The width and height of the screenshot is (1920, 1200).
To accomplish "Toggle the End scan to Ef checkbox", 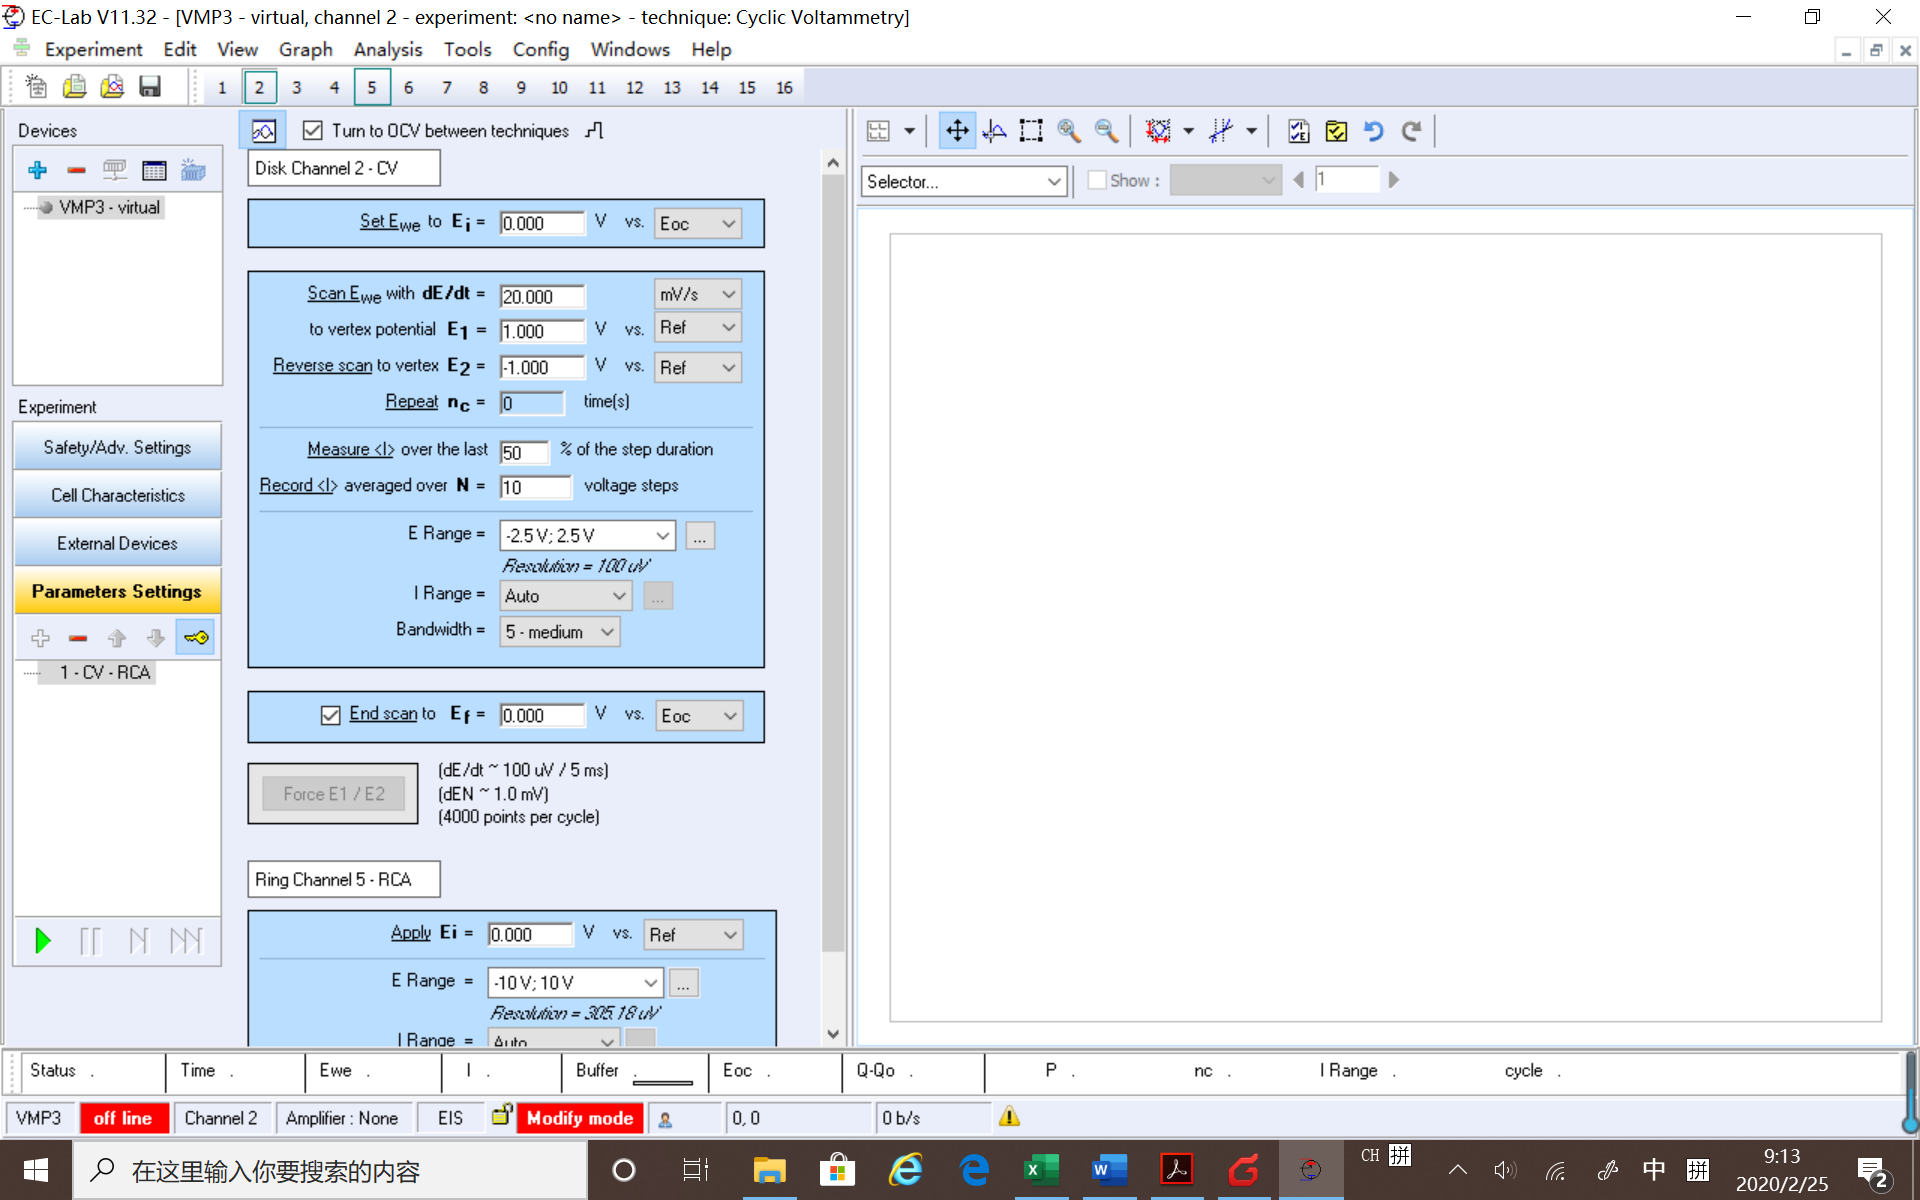I will tap(331, 715).
